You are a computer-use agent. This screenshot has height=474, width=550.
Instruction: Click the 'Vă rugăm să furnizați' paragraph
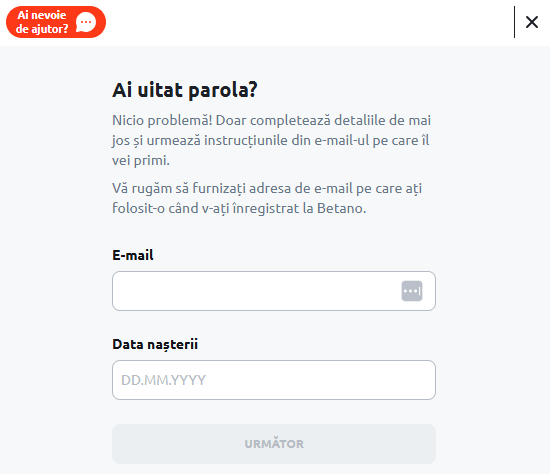(x=267, y=198)
